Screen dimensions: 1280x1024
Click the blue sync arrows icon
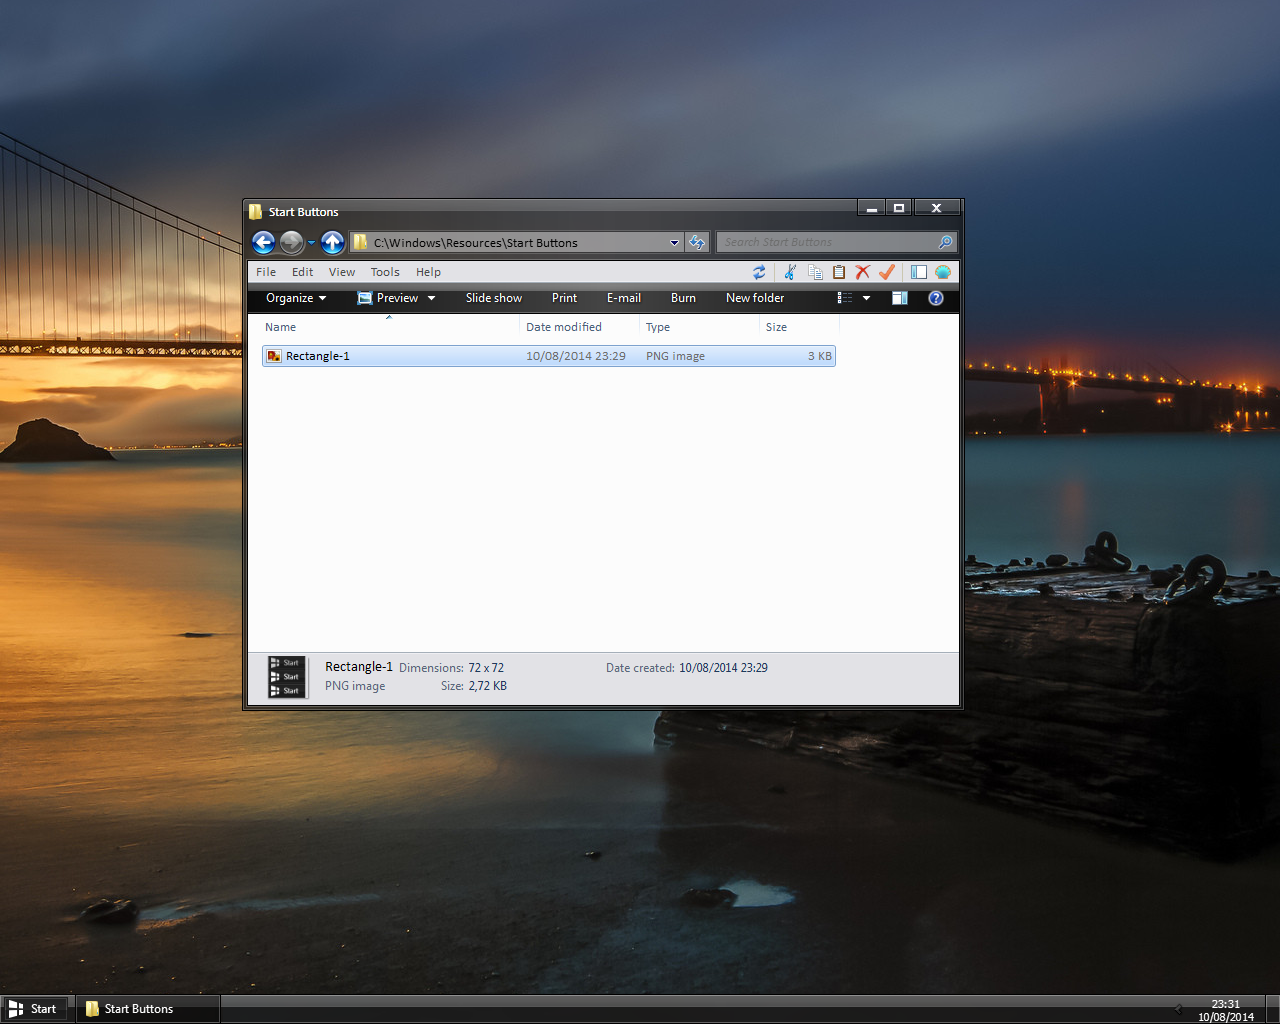(x=759, y=272)
